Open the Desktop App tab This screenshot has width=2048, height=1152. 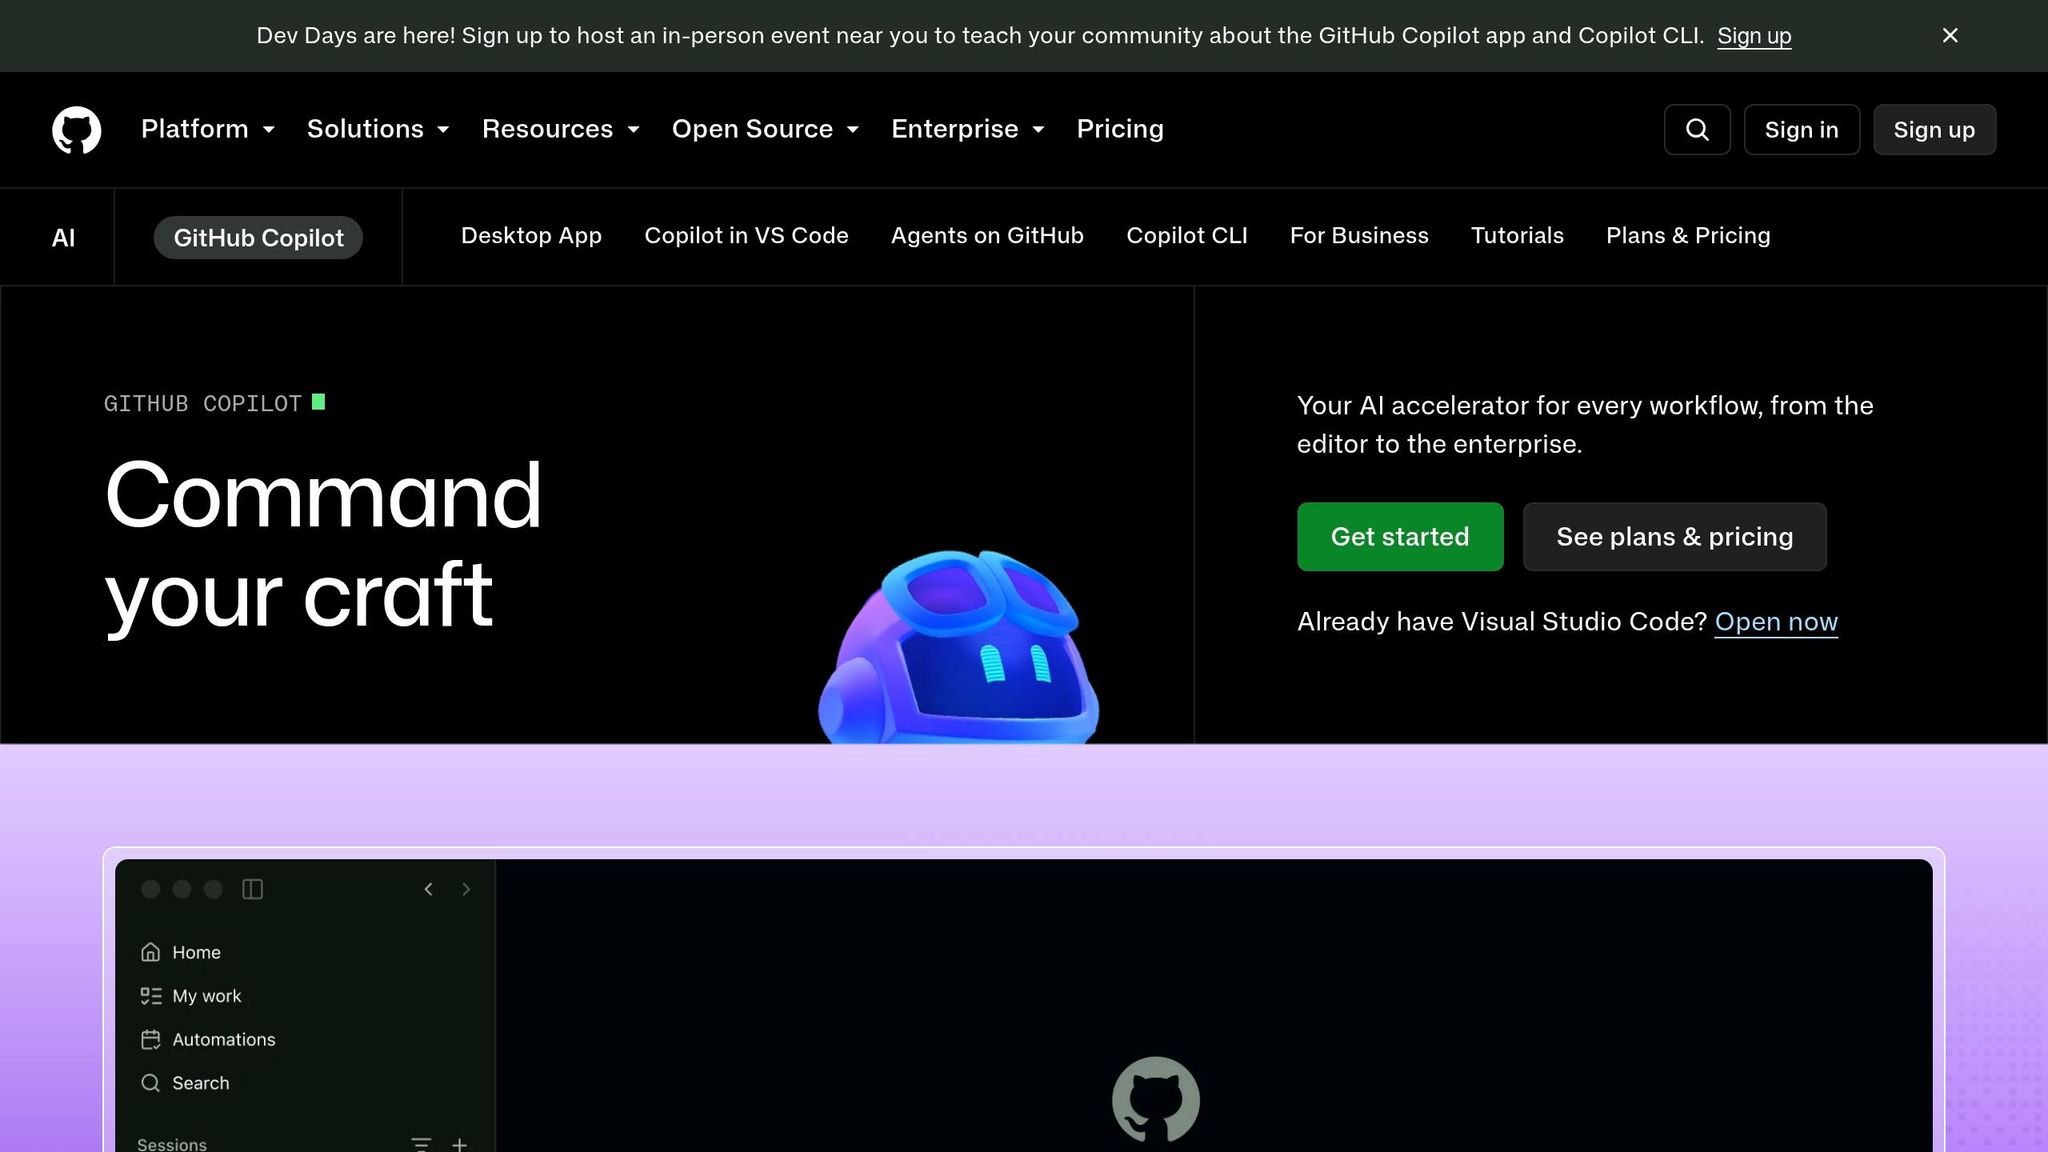click(x=531, y=236)
